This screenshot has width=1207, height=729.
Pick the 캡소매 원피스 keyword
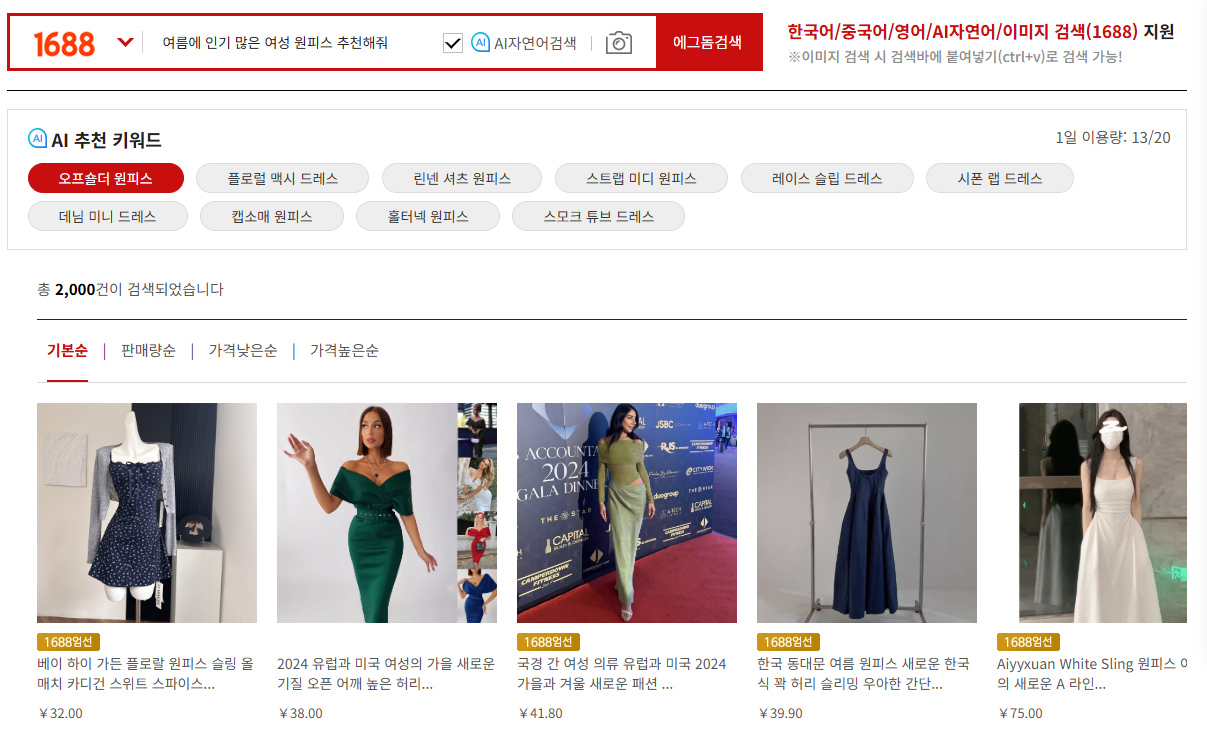point(272,216)
